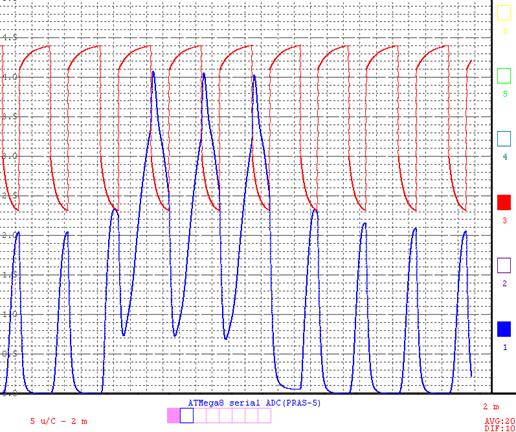Click the '5 u/C - 2 m' scale label

pyautogui.click(x=59, y=421)
